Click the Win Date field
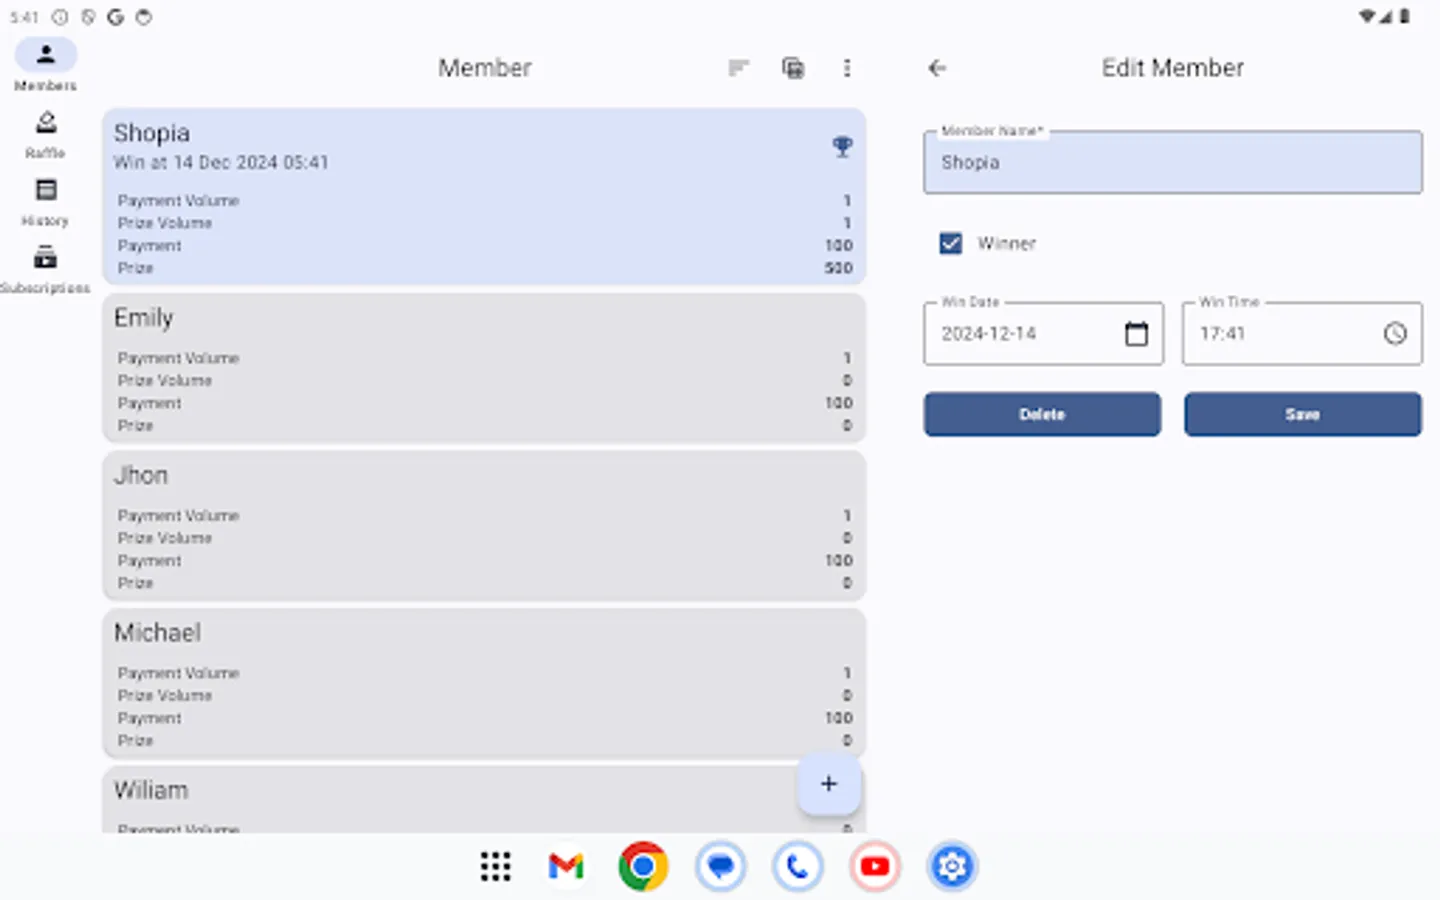The width and height of the screenshot is (1440, 900). (x=1043, y=333)
